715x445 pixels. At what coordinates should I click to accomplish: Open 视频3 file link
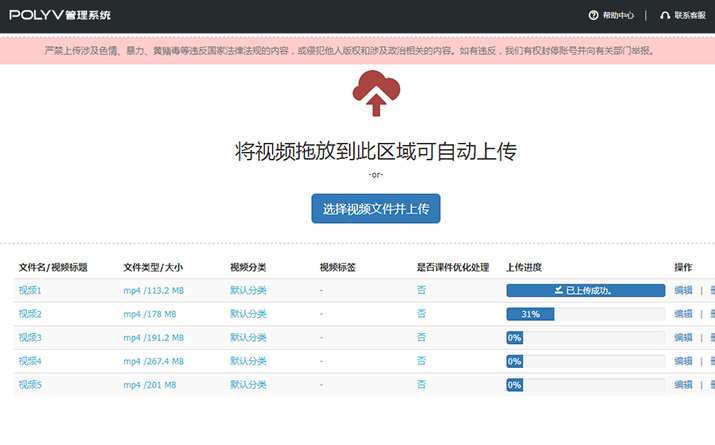click(30, 337)
